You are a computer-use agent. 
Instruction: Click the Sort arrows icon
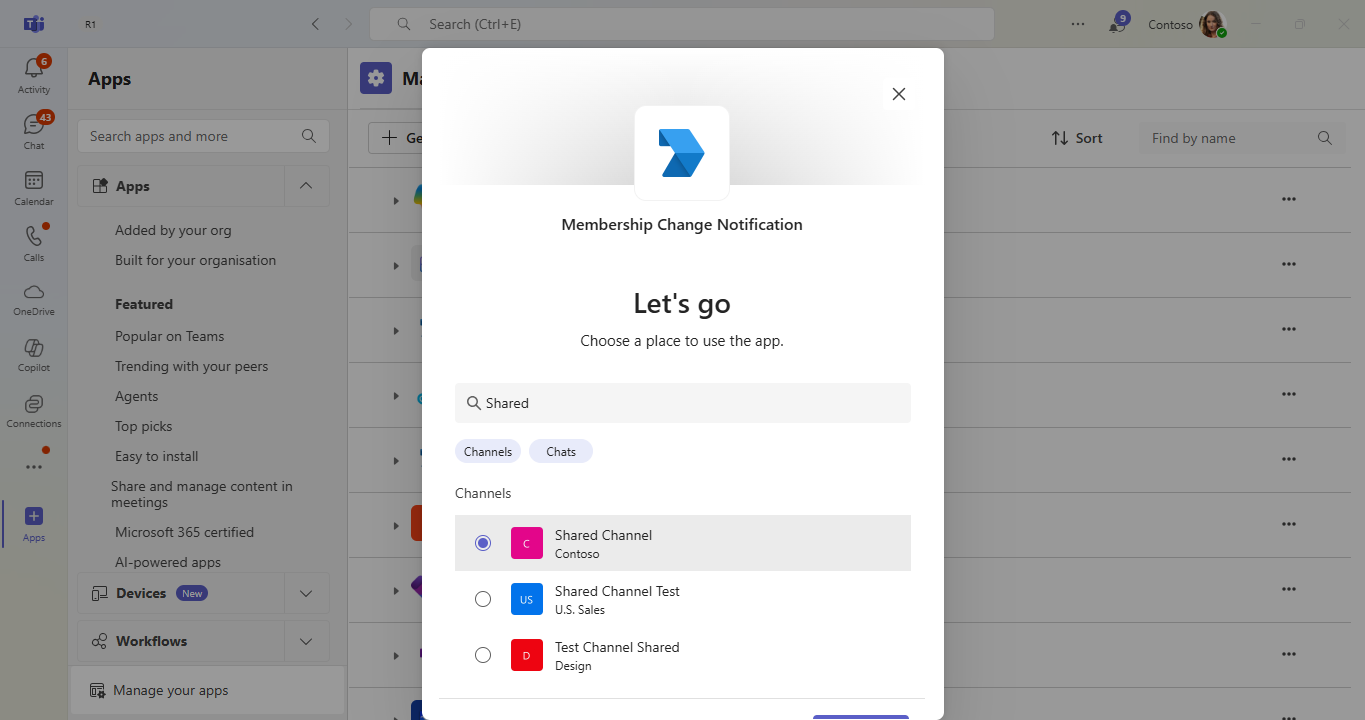coord(1060,138)
